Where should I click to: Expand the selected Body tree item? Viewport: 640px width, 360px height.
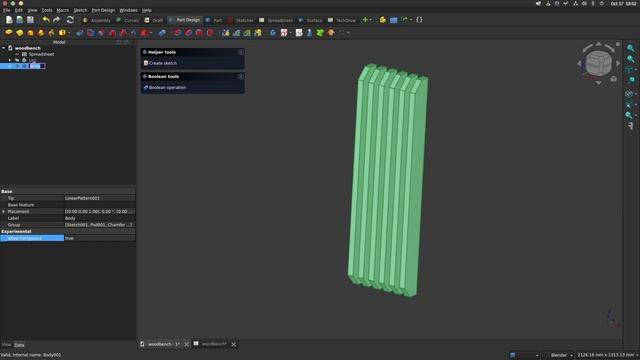(x=10, y=66)
